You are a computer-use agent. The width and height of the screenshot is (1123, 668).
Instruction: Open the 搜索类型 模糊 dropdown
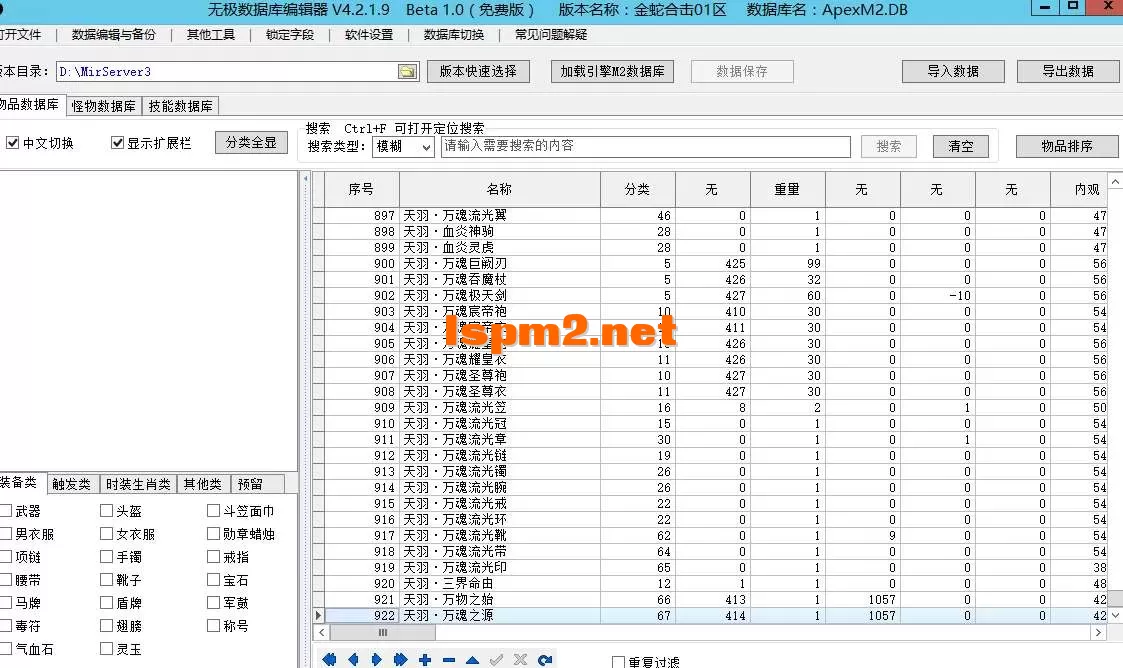pyautogui.click(x=404, y=146)
